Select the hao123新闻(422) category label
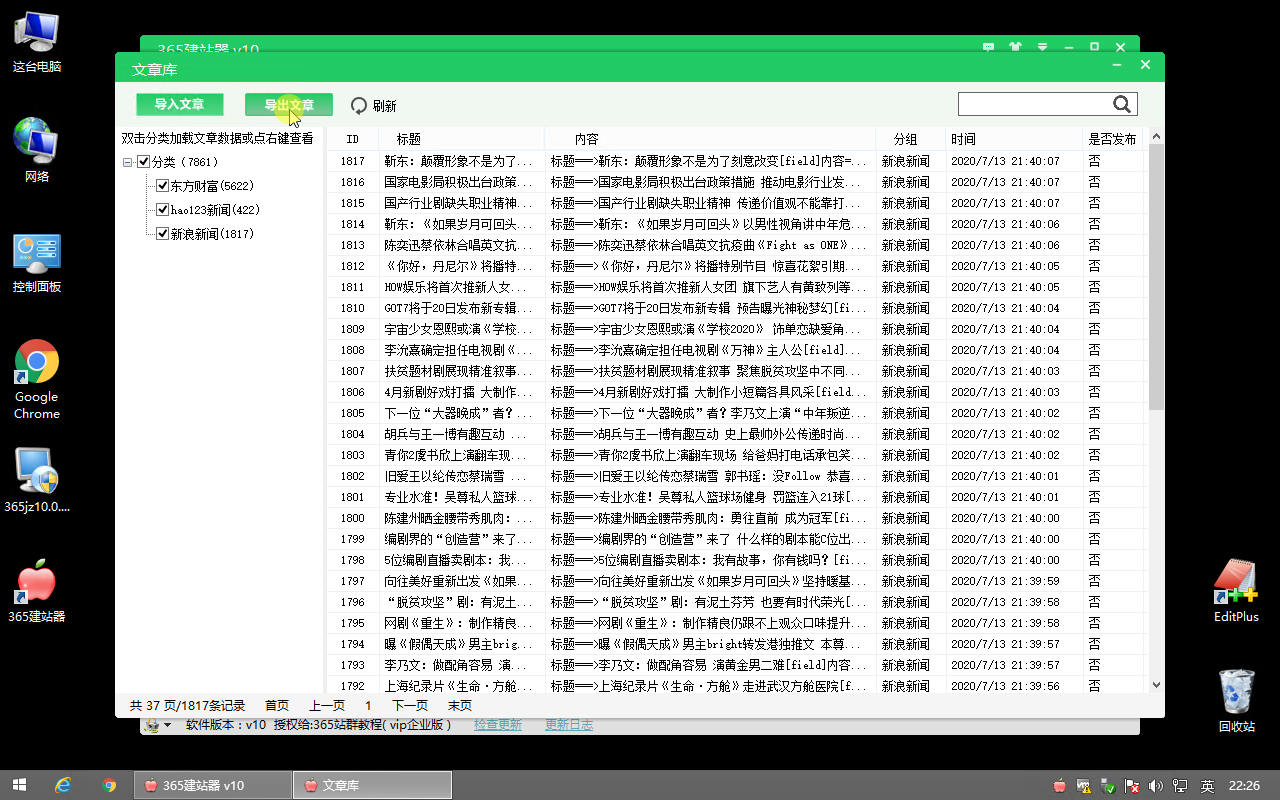 215,210
